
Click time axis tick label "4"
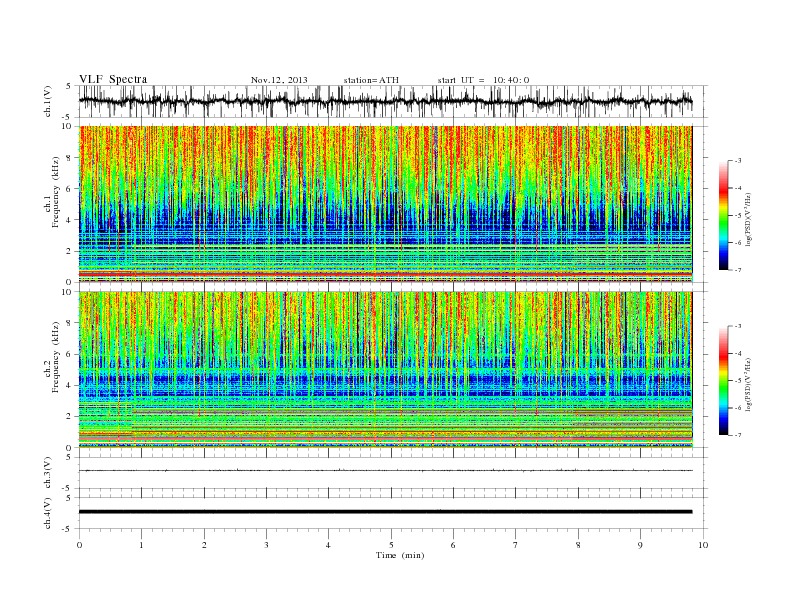[329, 545]
